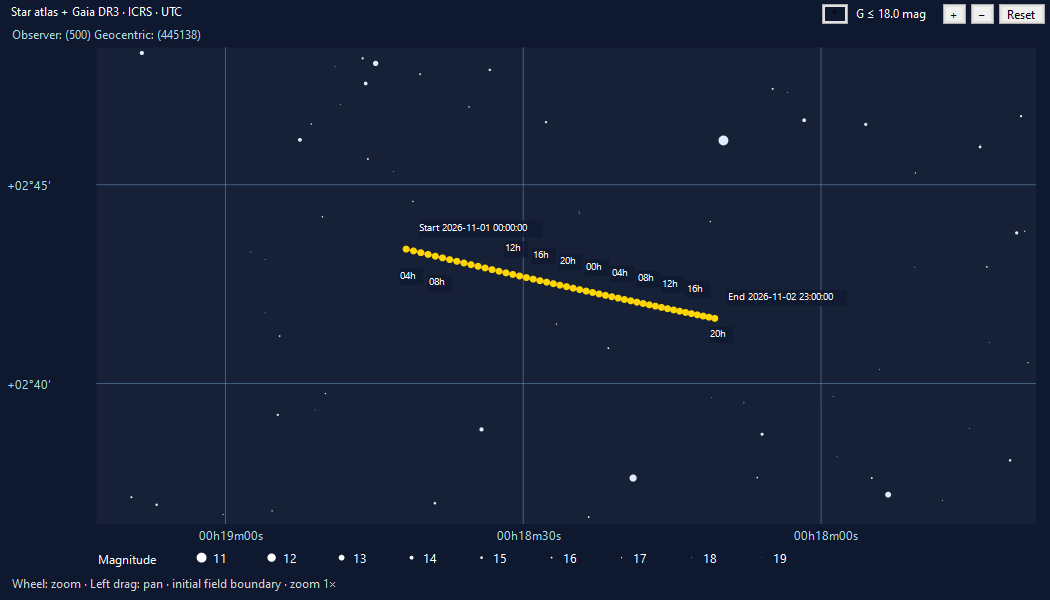Reset the star atlas view
This screenshot has height=600, width=1050.
pyautogui.click(x=1021, y=14)
